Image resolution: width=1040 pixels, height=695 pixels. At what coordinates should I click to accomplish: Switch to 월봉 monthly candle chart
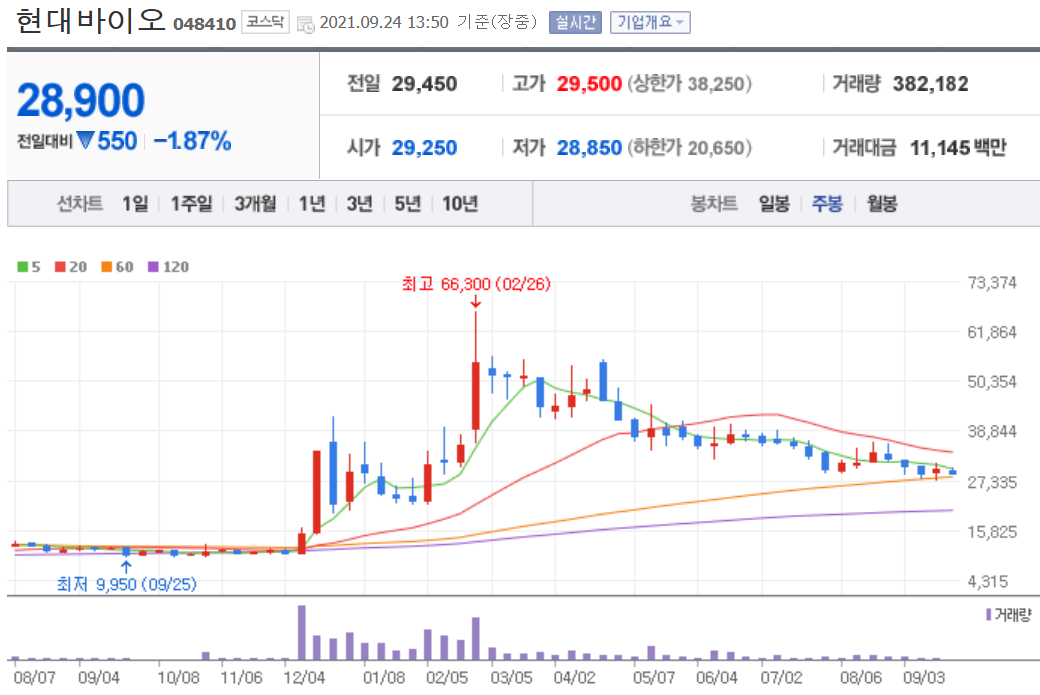pyautogui.click(x=881, y=204)
